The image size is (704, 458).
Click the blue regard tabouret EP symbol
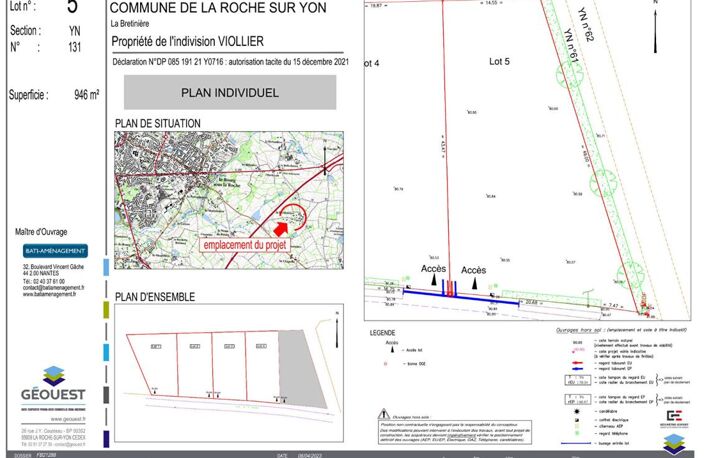578,368
